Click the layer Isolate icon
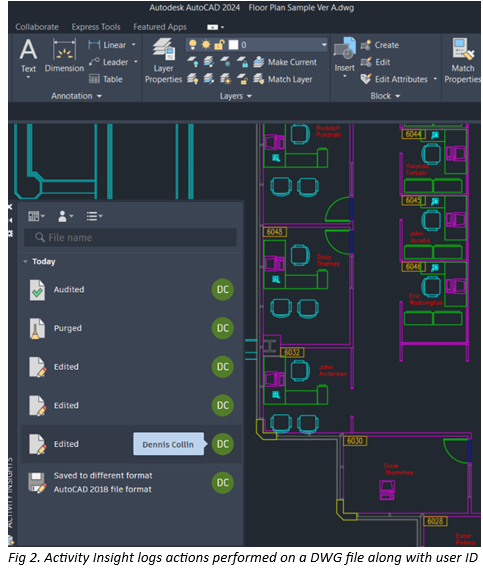Image resolution: width=483 pixels, height=570 pixels. (209, 62)
